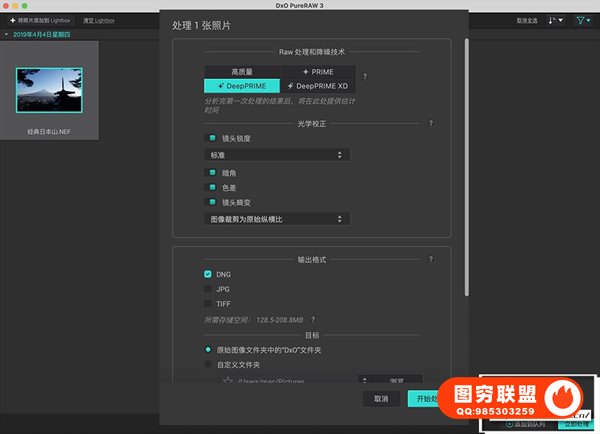The width and height of the screenshot is (600, 434).
Task: Disable the 暗角 correction checkbox
Action: coord(210,173)
